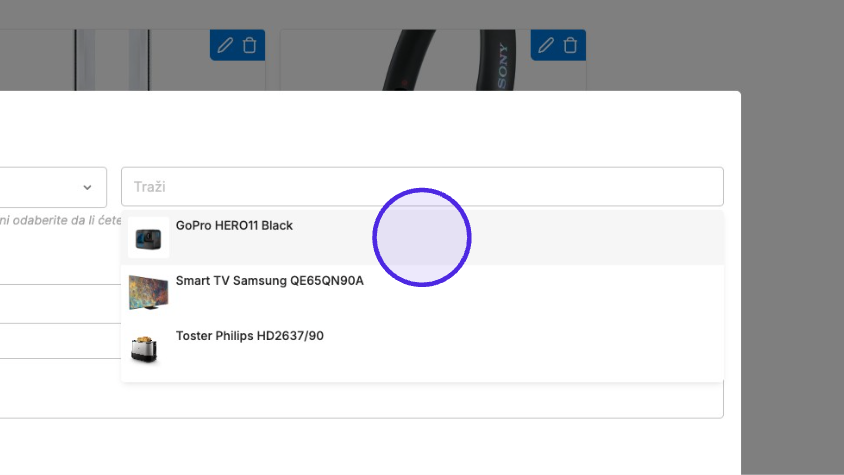Select GoPro HERO11 Black from the list

coord(422,238)
